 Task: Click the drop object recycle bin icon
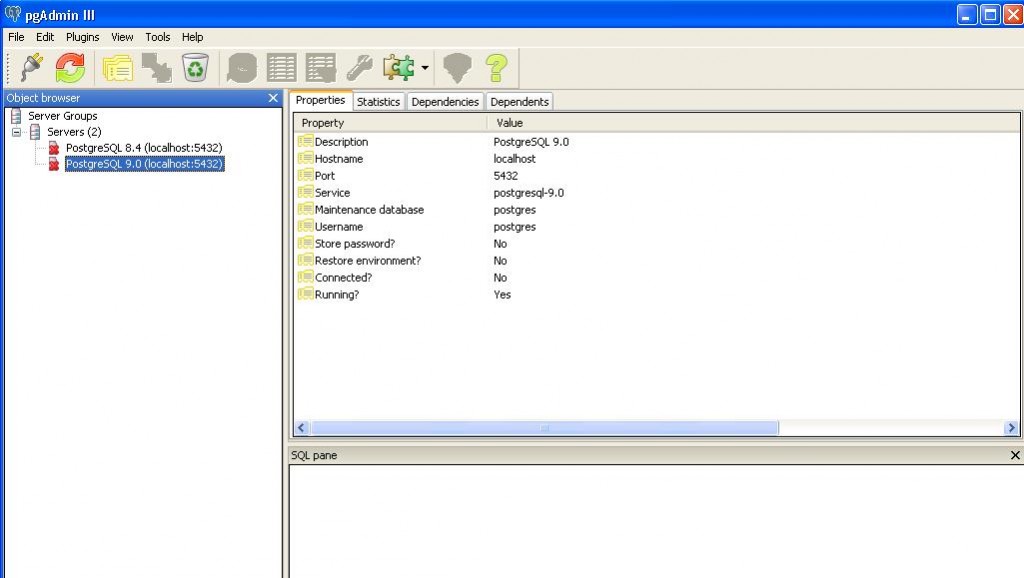pos(195,68)
